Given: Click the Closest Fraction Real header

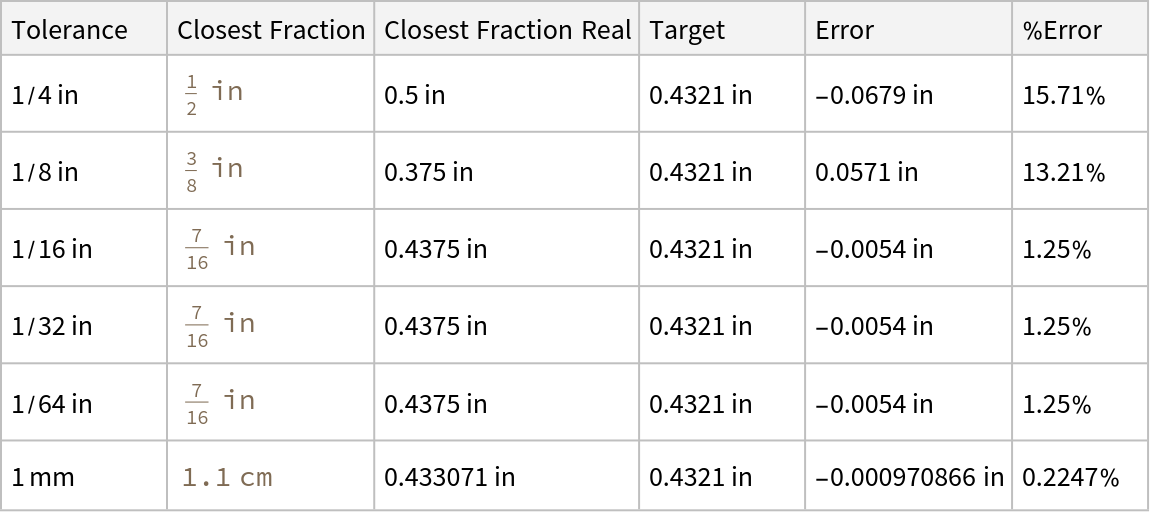Looking at the screenshot, I should coord(507,30).
